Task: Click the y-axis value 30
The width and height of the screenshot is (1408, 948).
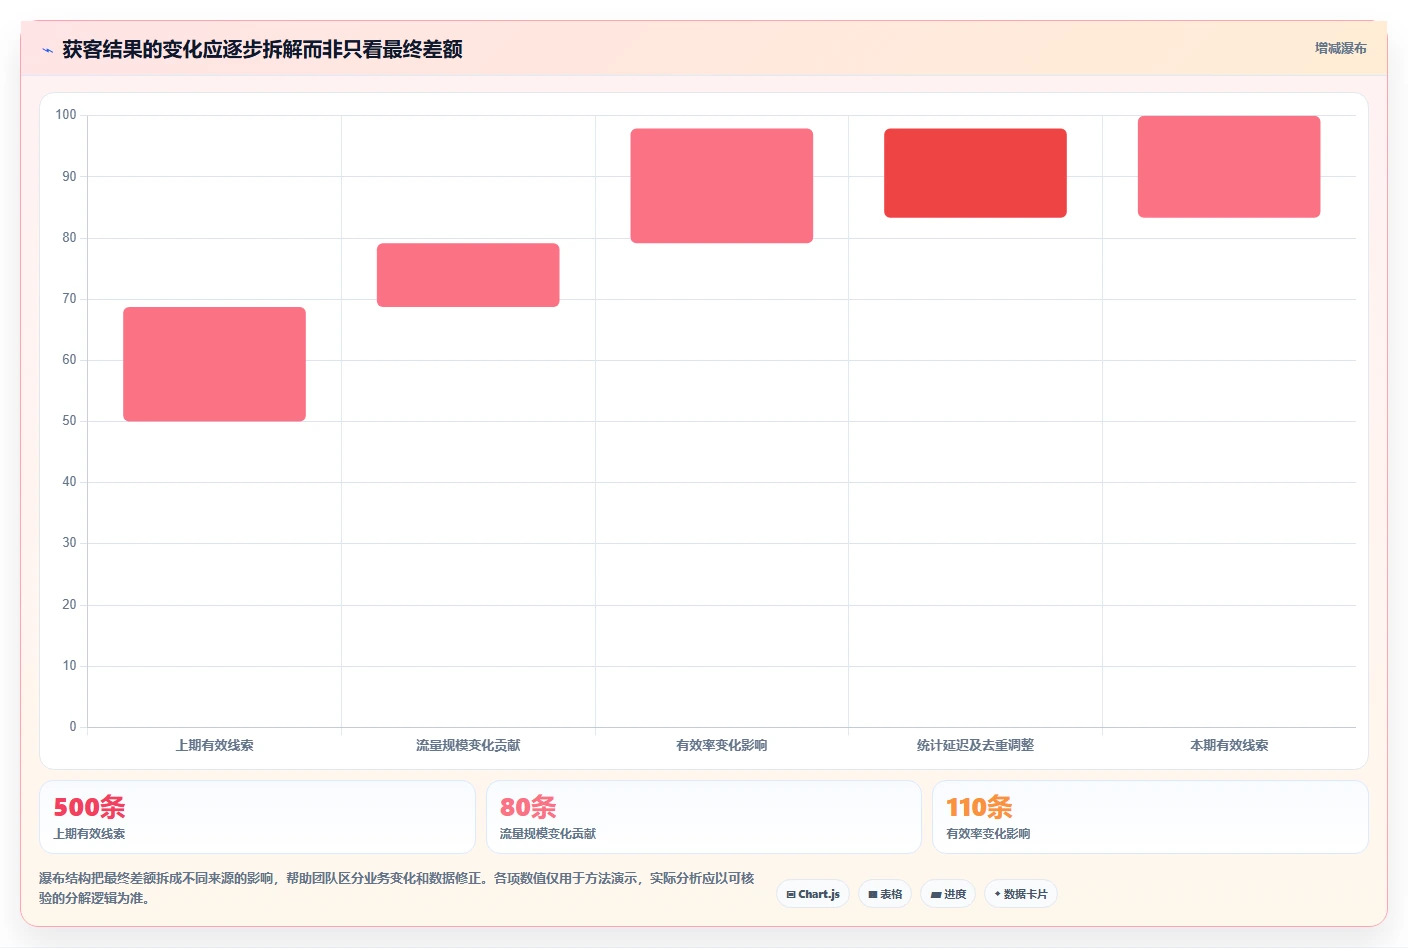Action: coord(69,542)
